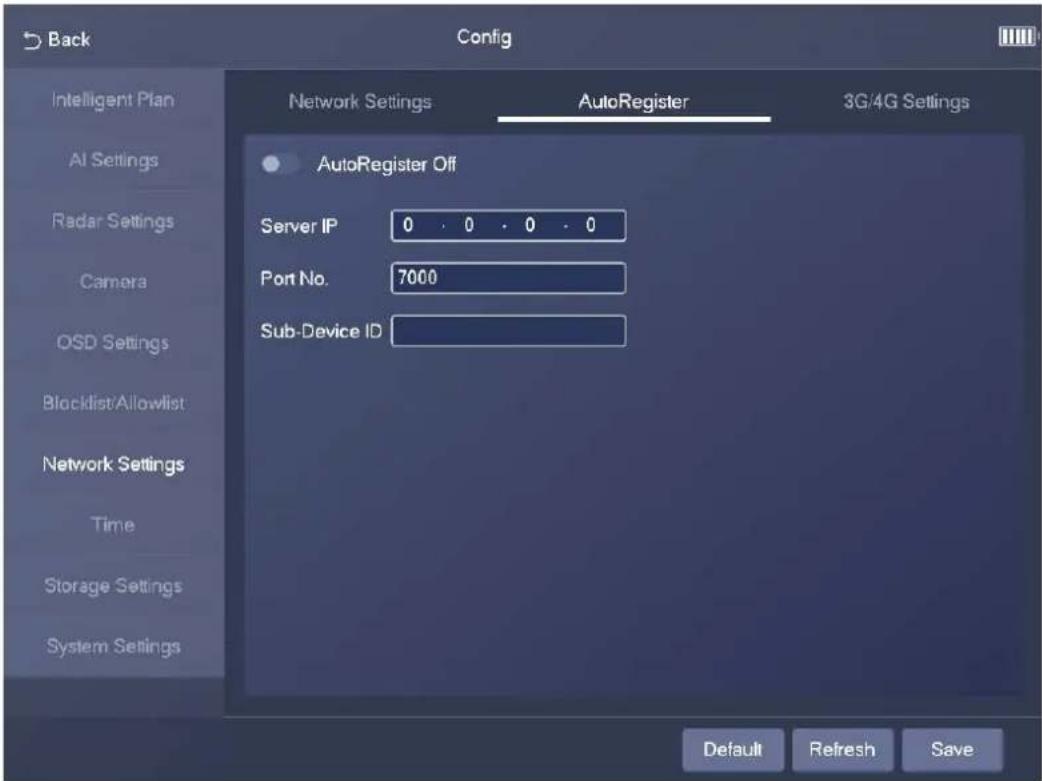
Task: Open AI Settings in sidebar
Action: click(x=114, y=160)
